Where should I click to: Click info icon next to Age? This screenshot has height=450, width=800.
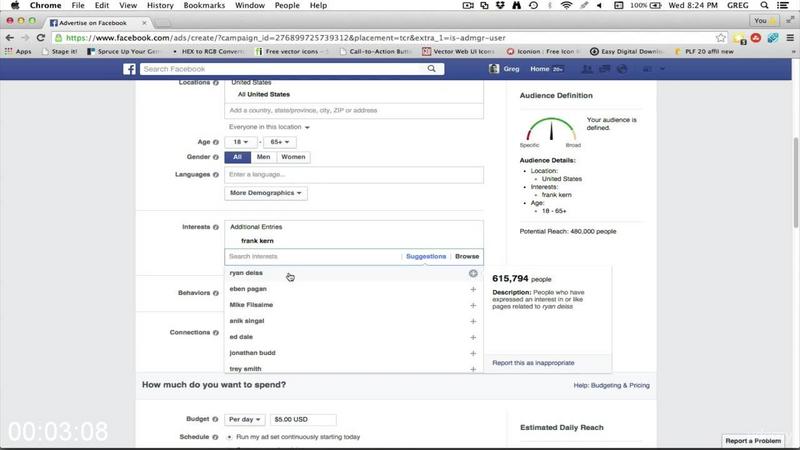216,142
